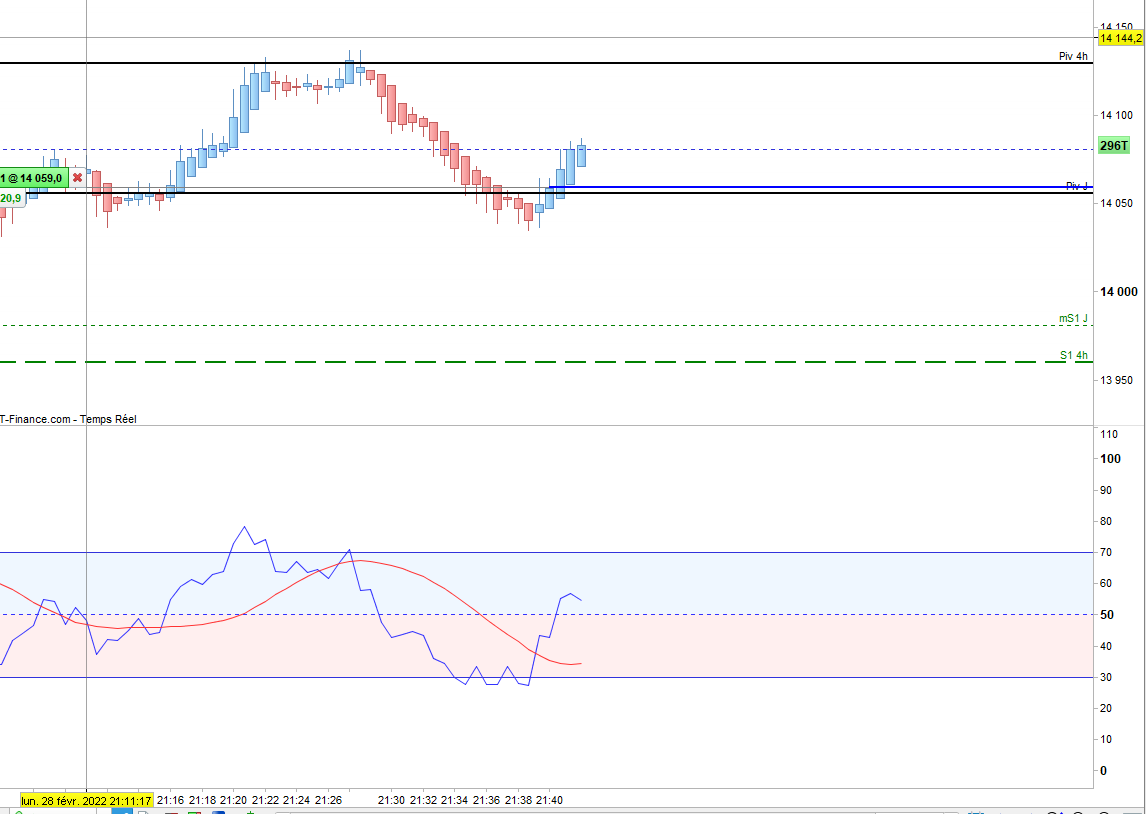Click the 70 level on oscillator scale
The height and width of the screenshot is (814, 1146).
[x=1107, y=552]
